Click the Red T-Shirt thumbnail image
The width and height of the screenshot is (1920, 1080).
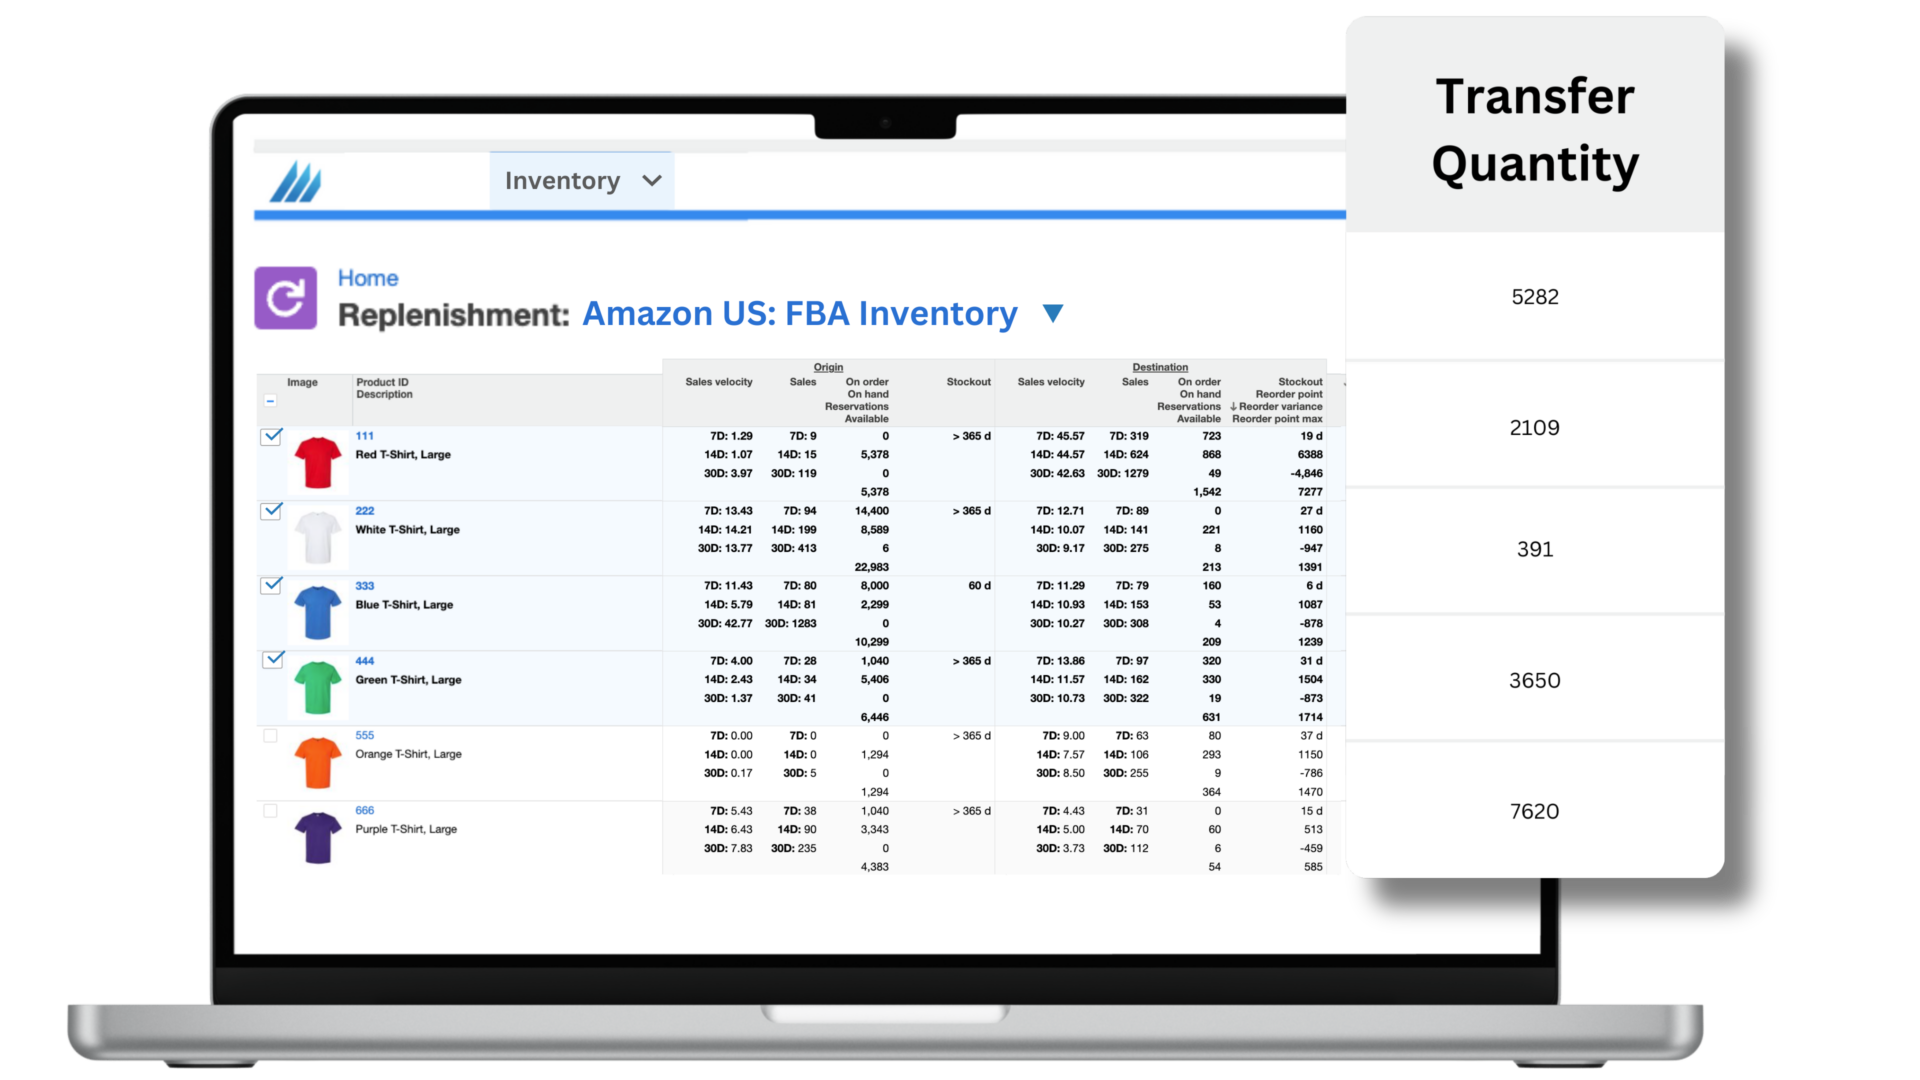point(314,460)
